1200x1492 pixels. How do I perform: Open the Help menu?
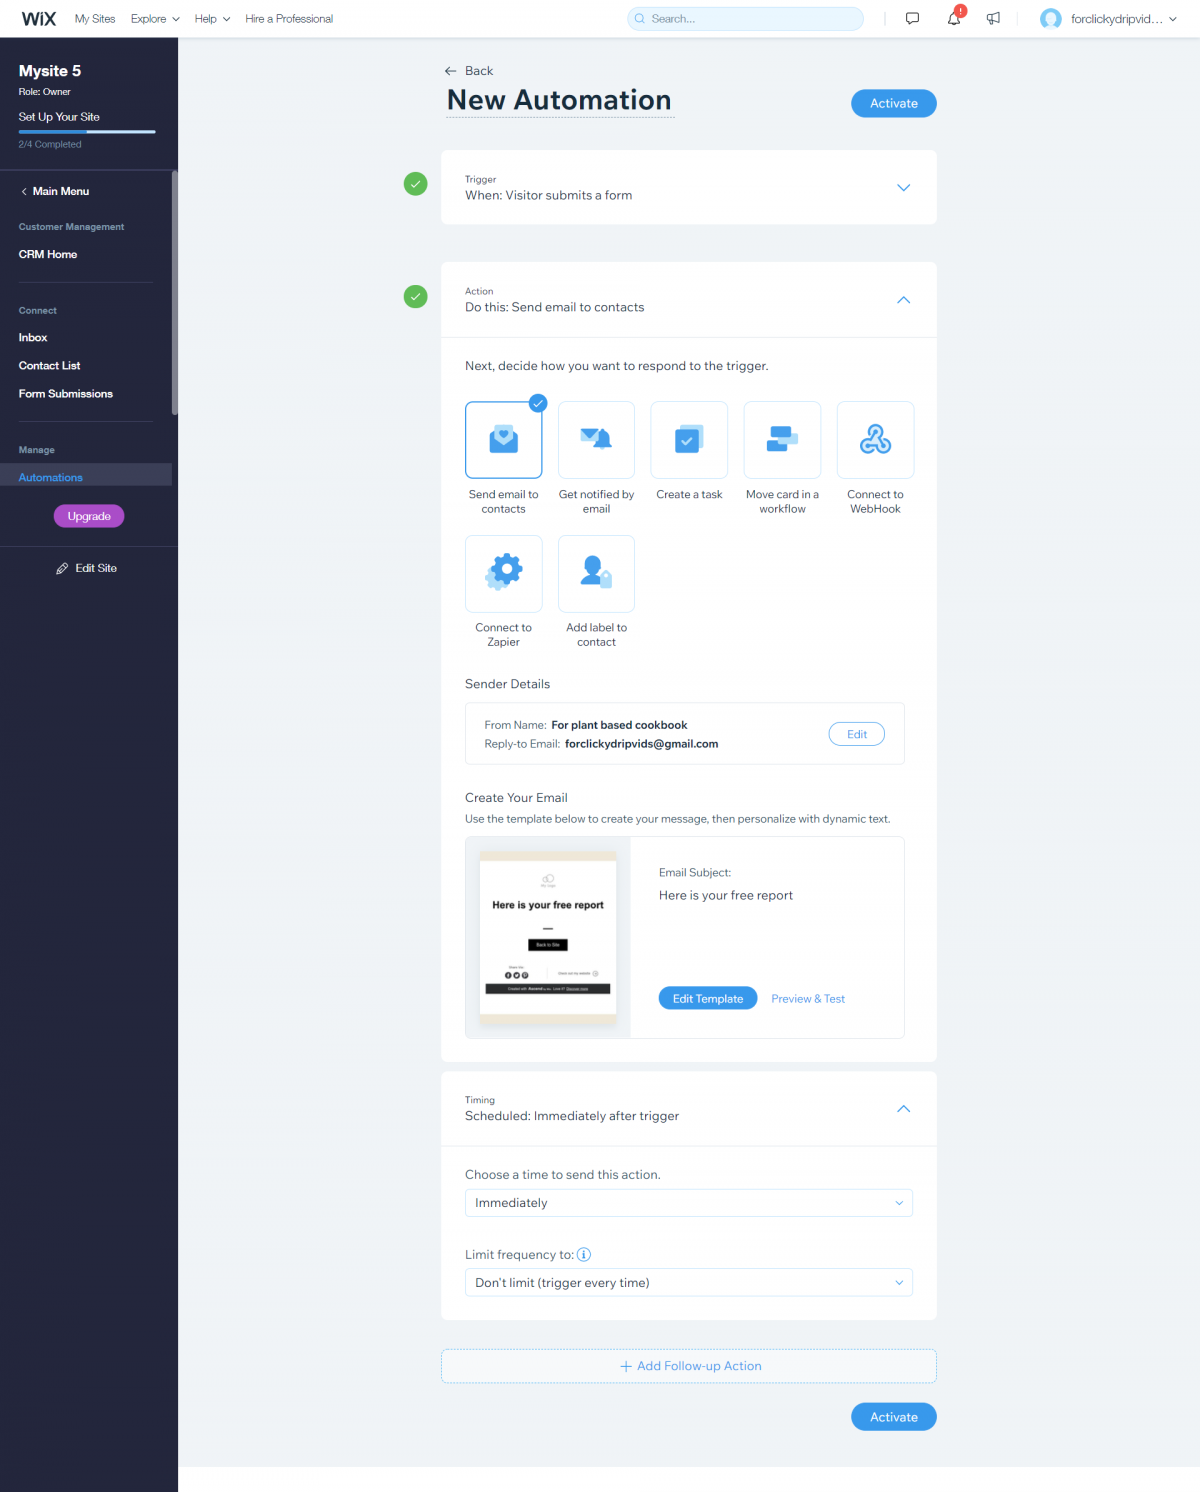(x=211, y=18)
